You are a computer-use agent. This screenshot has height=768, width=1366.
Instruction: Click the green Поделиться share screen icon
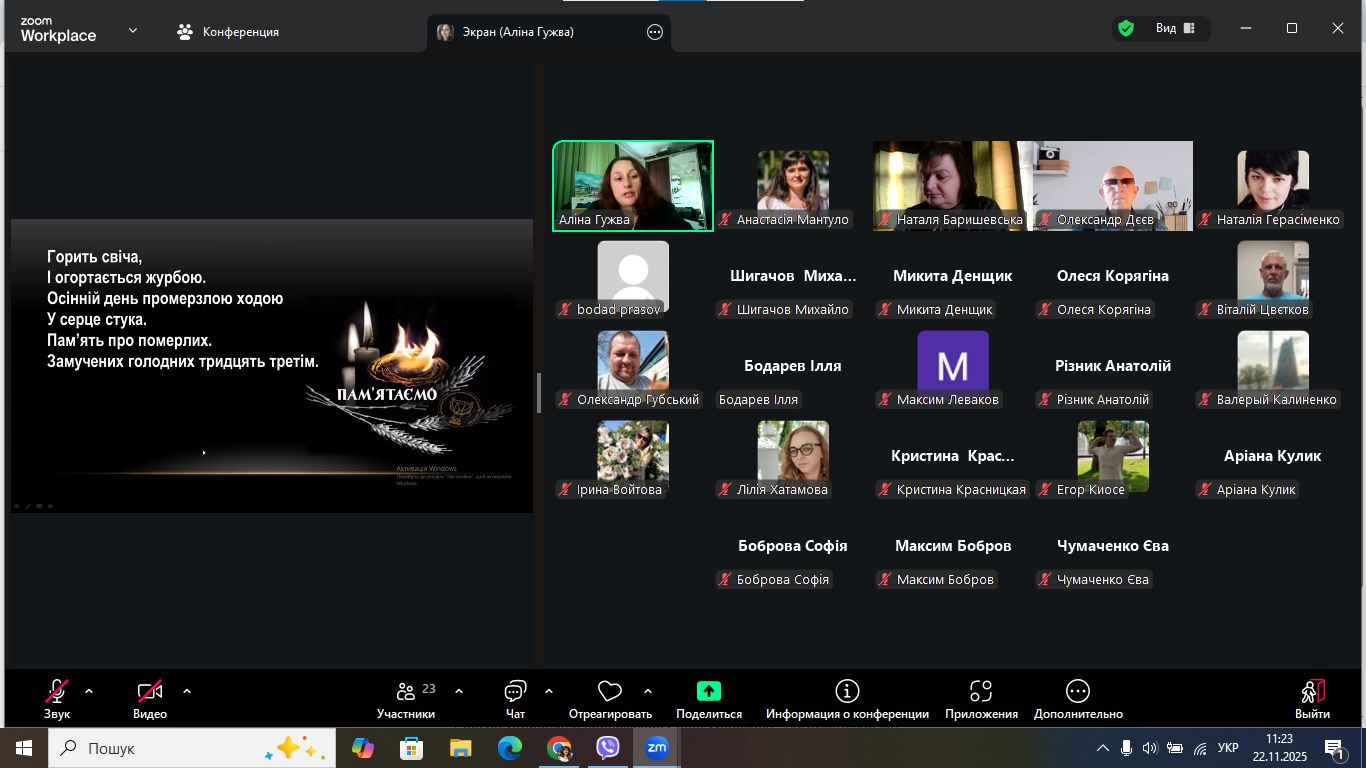point(708,691)
